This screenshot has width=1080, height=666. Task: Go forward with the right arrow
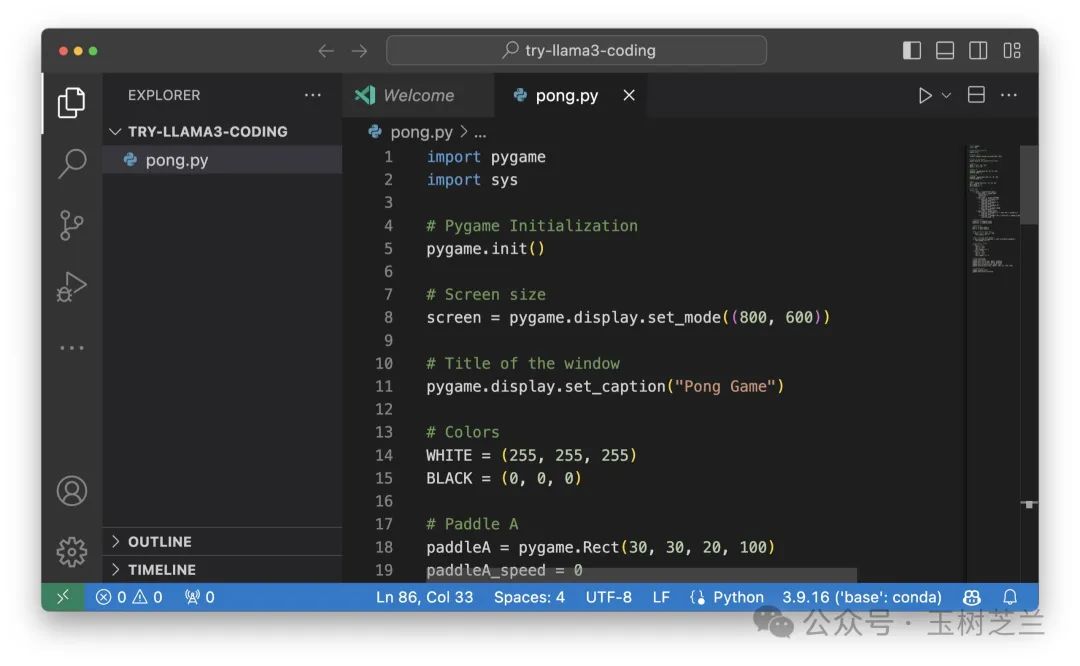pyautogui.click(x=360, y=51)
